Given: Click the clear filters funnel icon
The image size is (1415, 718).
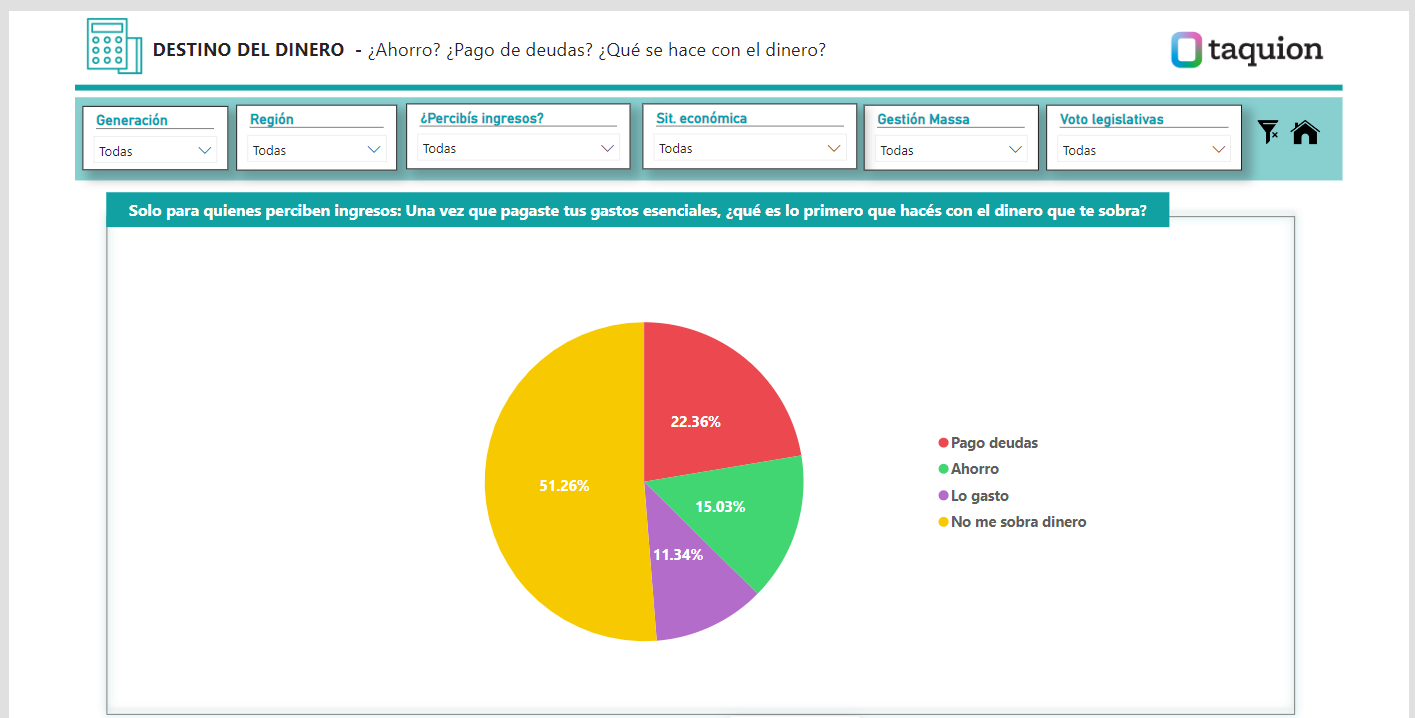Looking at the screenshot, I should pos(1268,132).
